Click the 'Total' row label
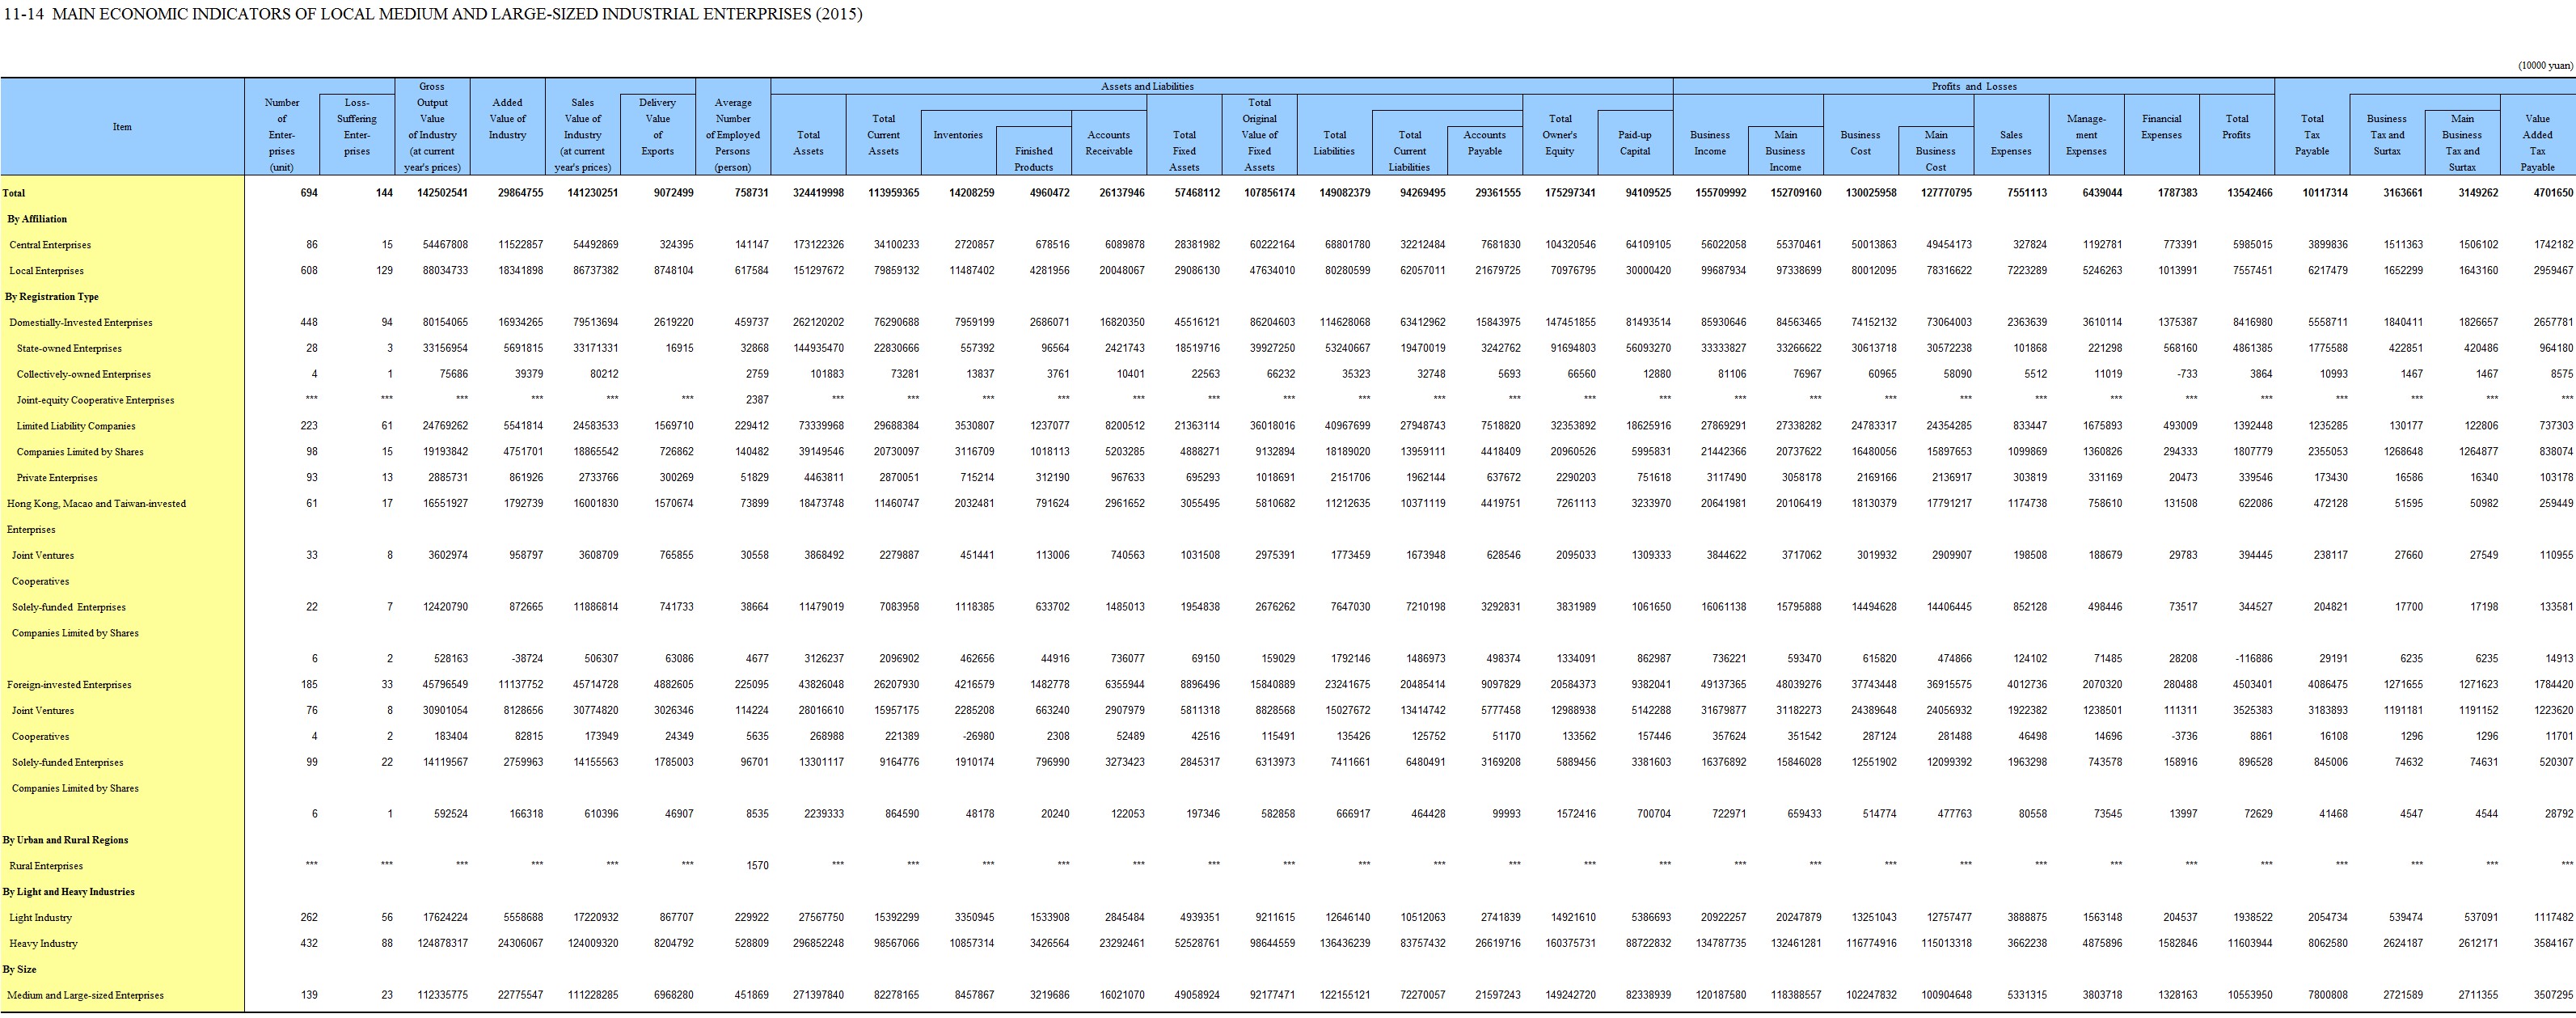The height and width of the screenshot is (1018, 2576). pos(14,193)
